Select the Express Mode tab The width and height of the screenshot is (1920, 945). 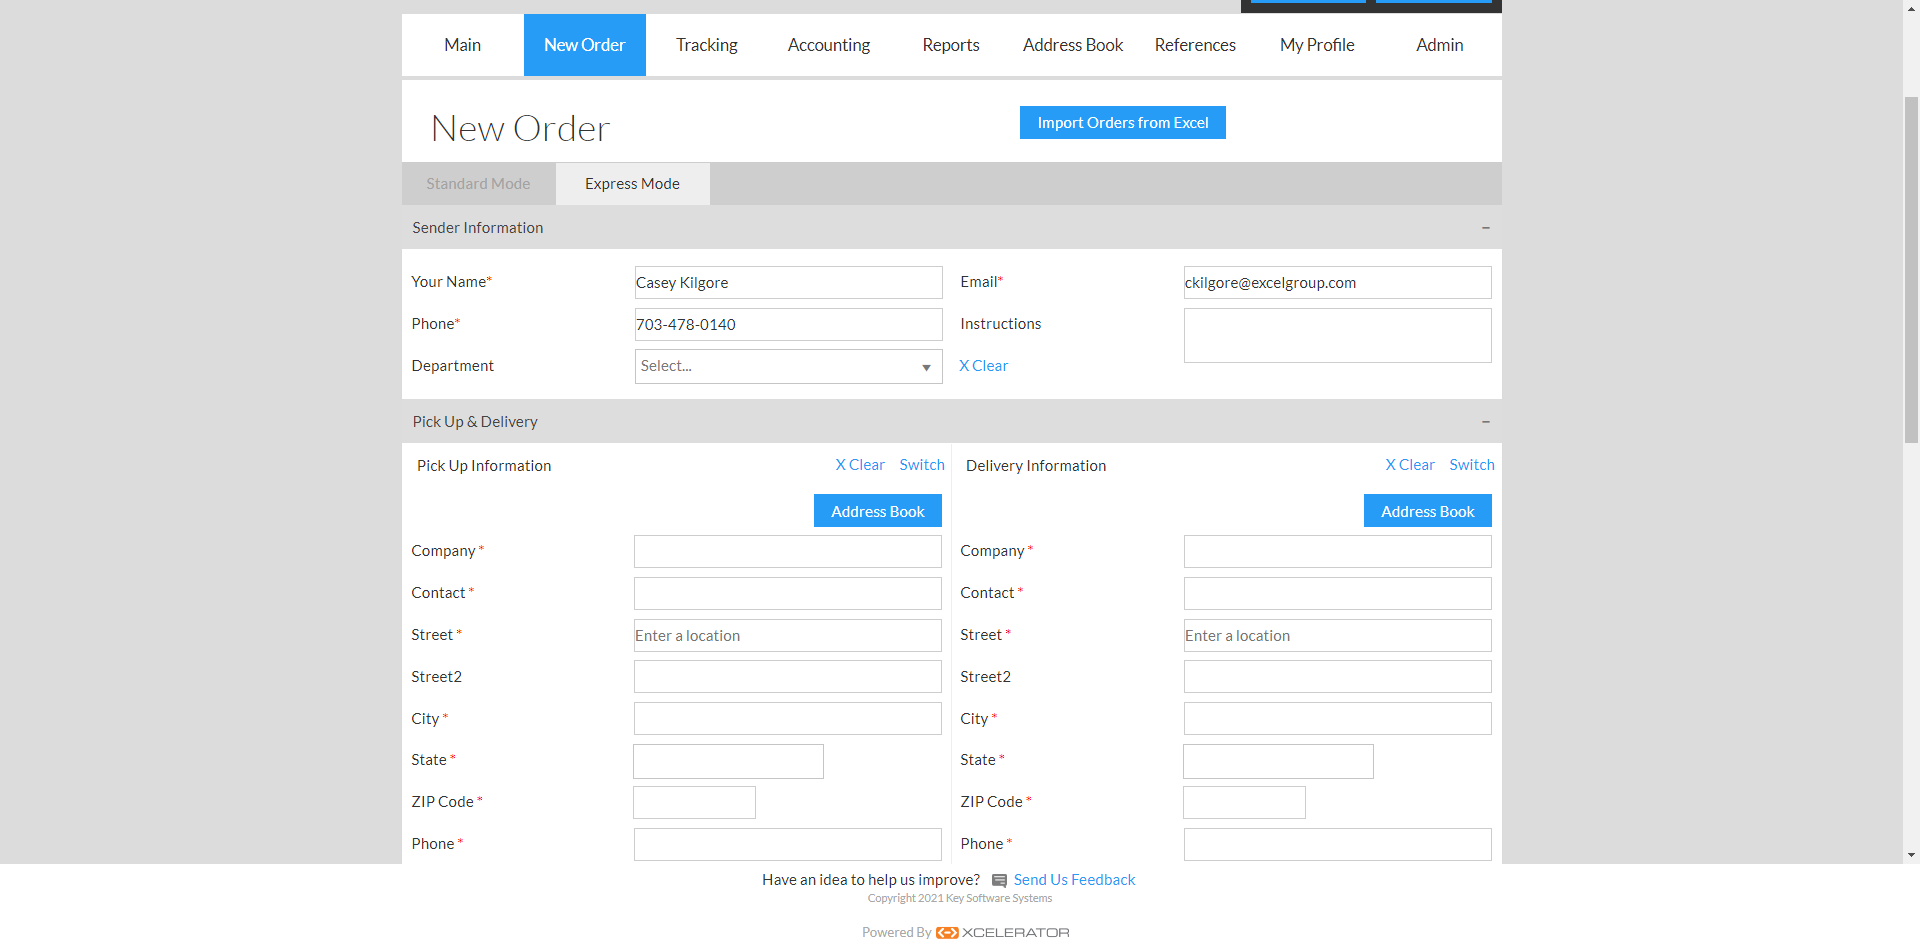pyautogui.click(x=632, y=184)
